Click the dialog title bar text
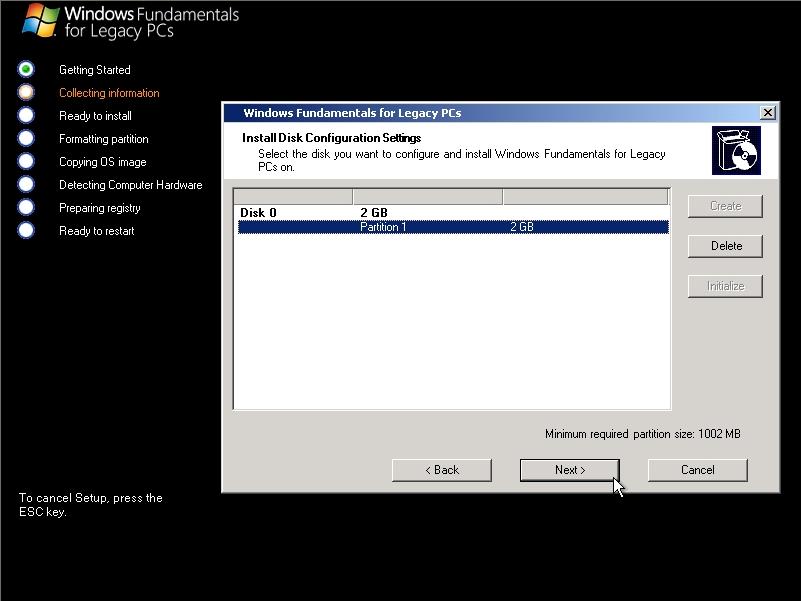The height and width of the screenshot is (601, 801). (352, 113)
